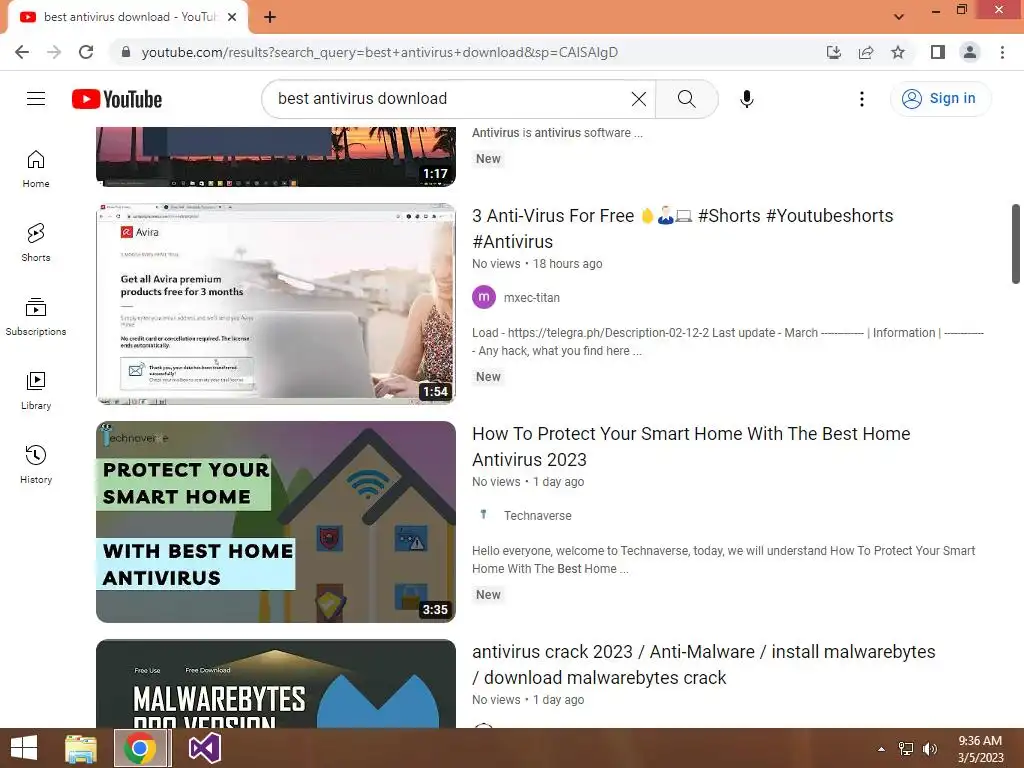This screenshot has height=768, width=1024.
Task: Open a new browser tab
Action: click(270, 17)
